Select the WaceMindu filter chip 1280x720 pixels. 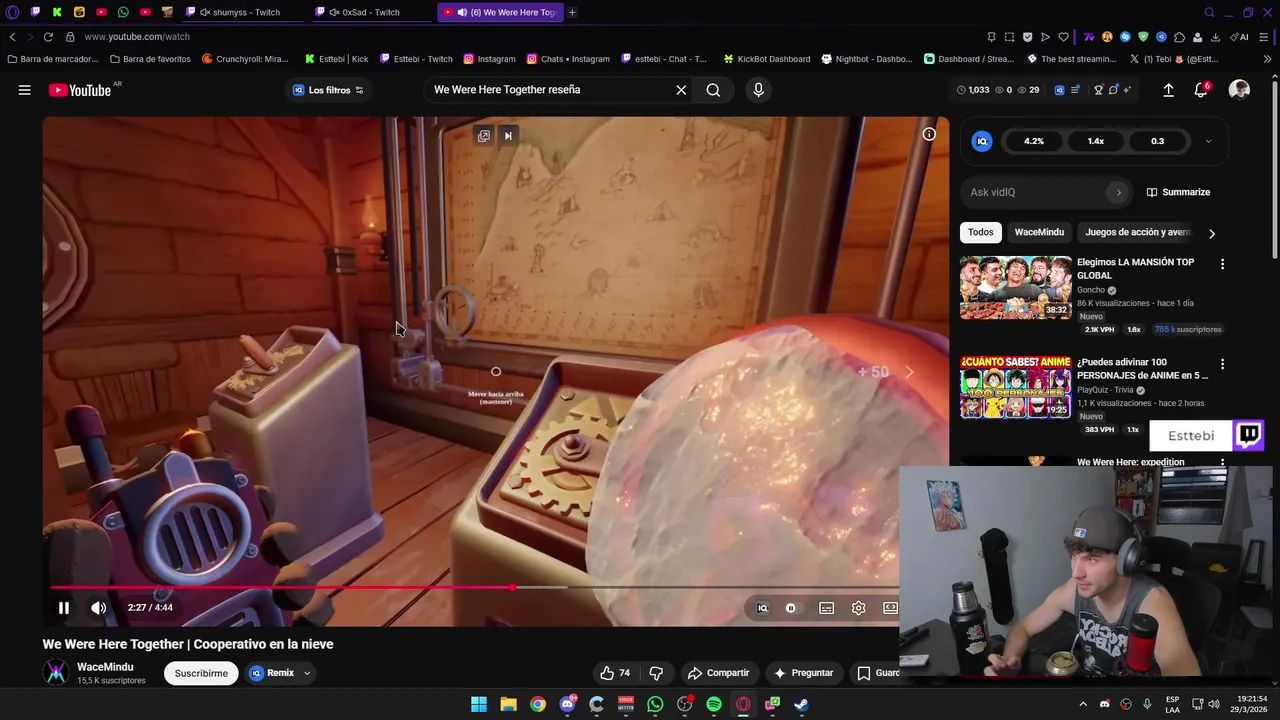(1039, 232)
